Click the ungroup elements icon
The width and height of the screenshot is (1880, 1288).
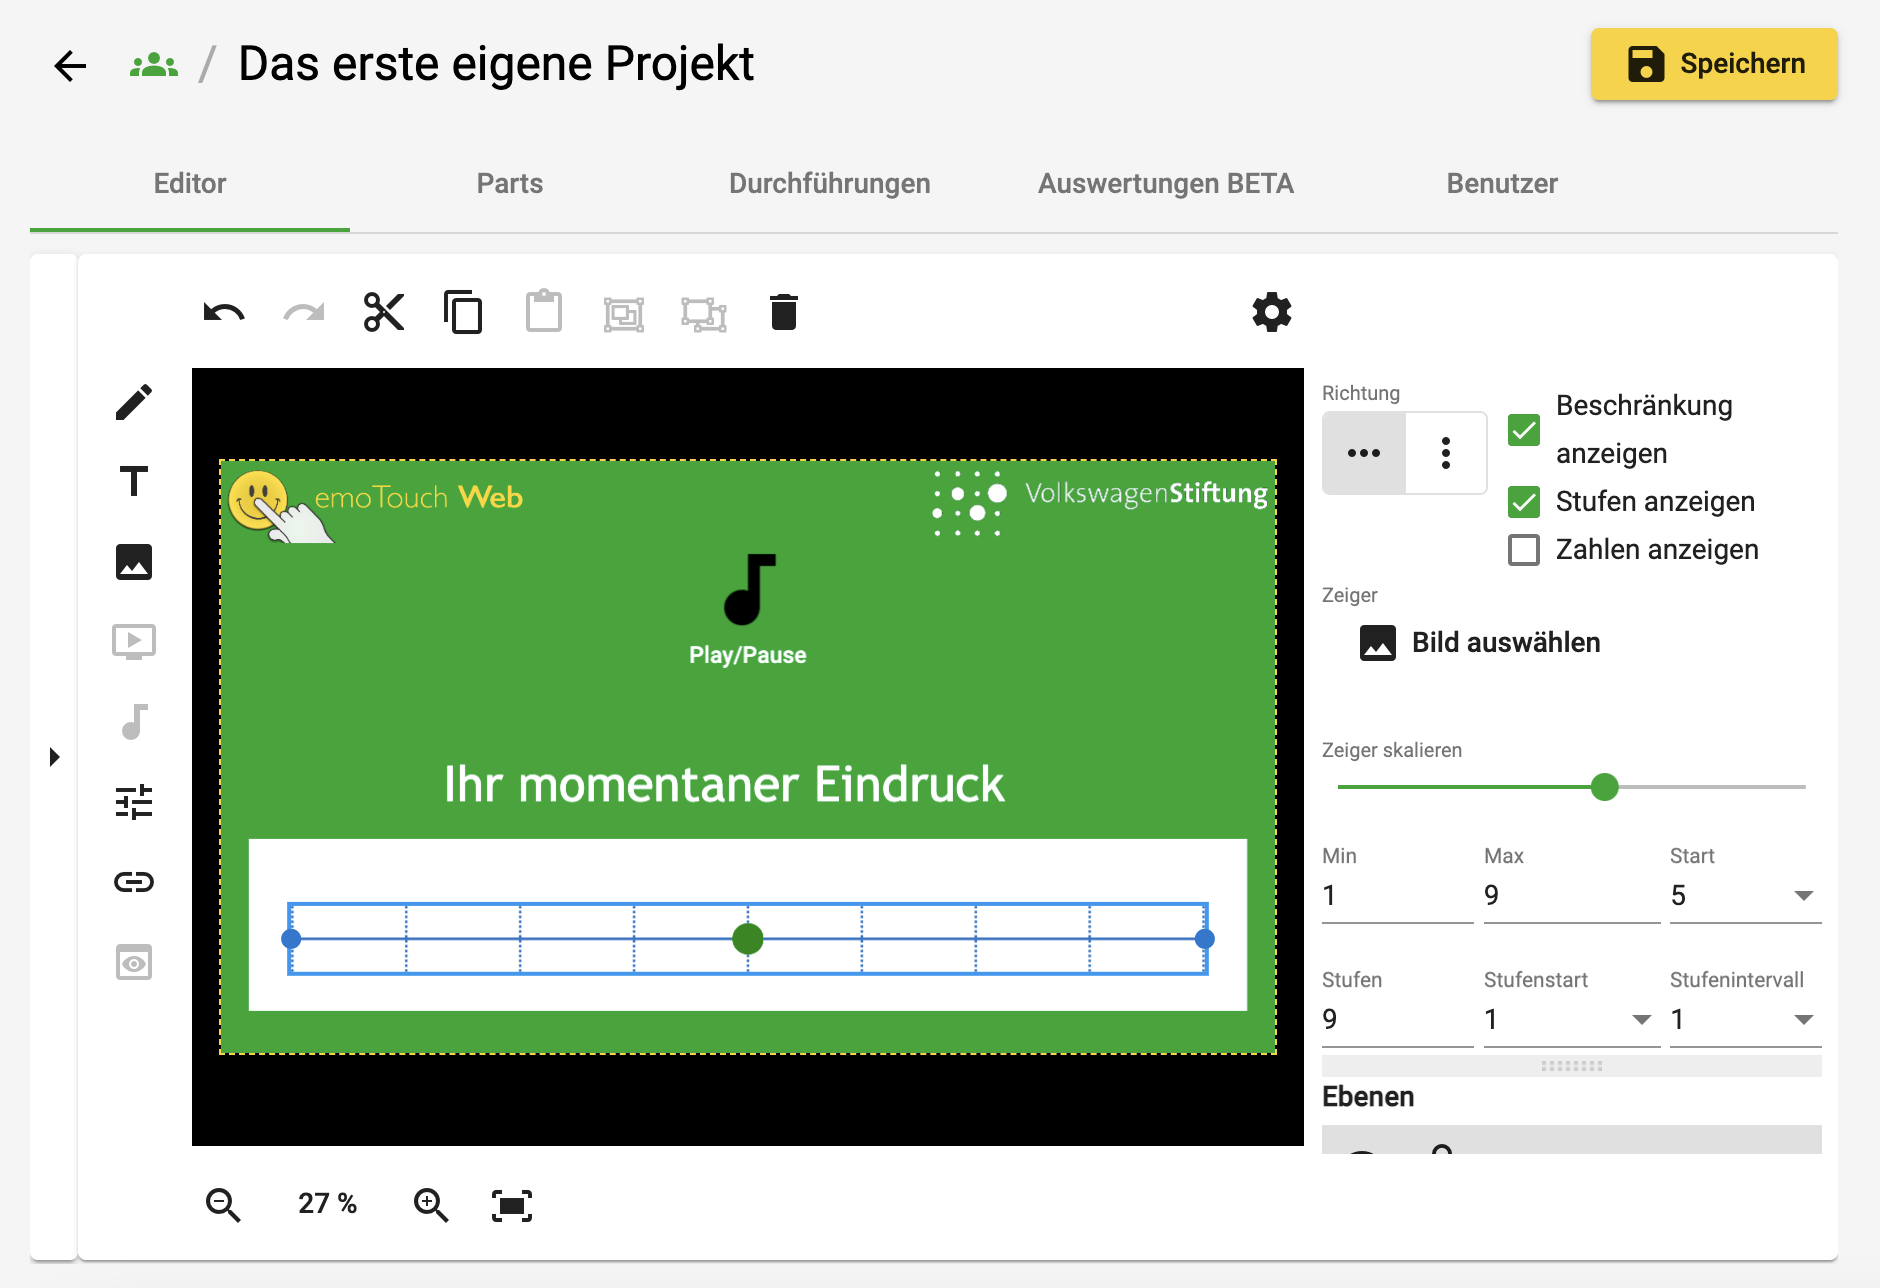coord(704,314)
